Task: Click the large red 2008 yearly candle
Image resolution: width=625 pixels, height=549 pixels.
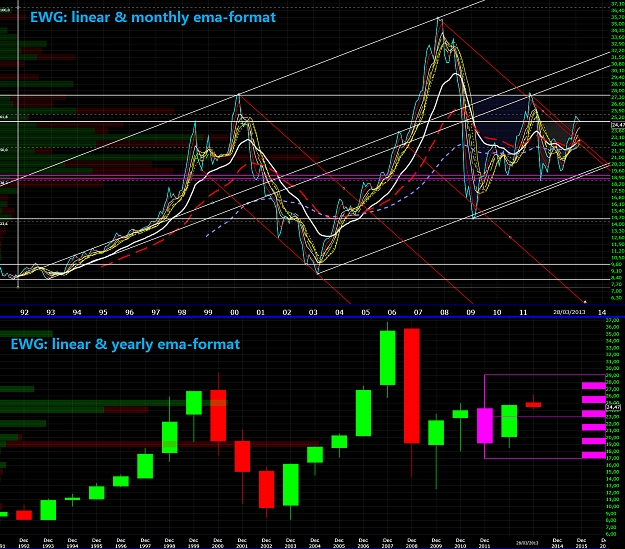Action: tap(412, 386)
